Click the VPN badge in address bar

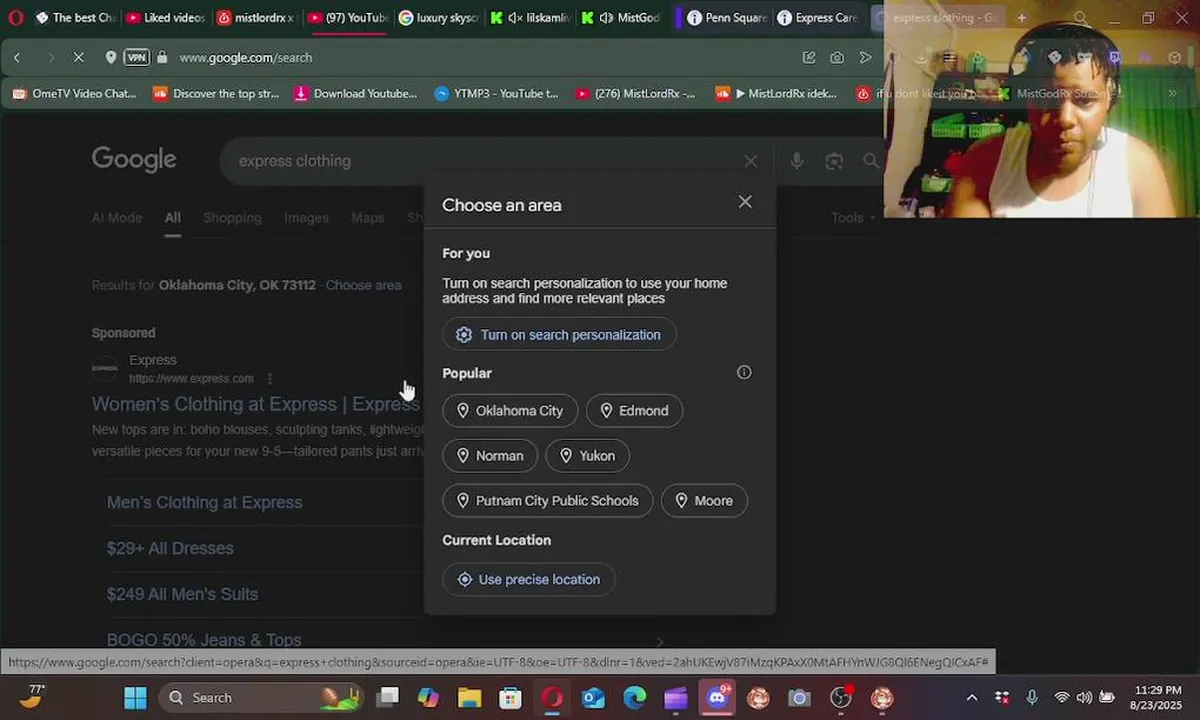click(137, 58)
